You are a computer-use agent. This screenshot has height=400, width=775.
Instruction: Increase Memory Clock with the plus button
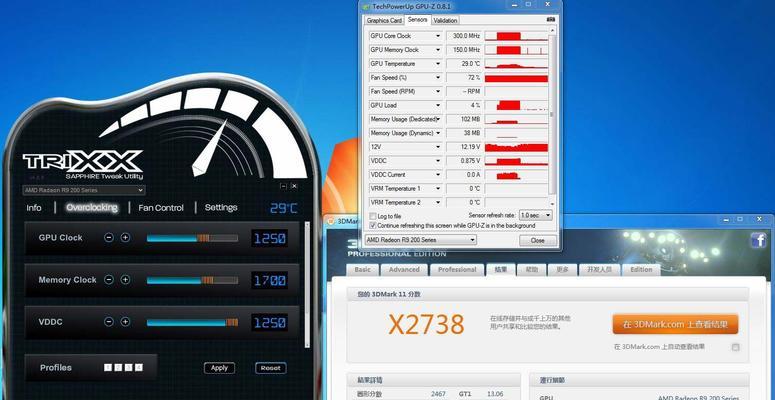point(126,279)
